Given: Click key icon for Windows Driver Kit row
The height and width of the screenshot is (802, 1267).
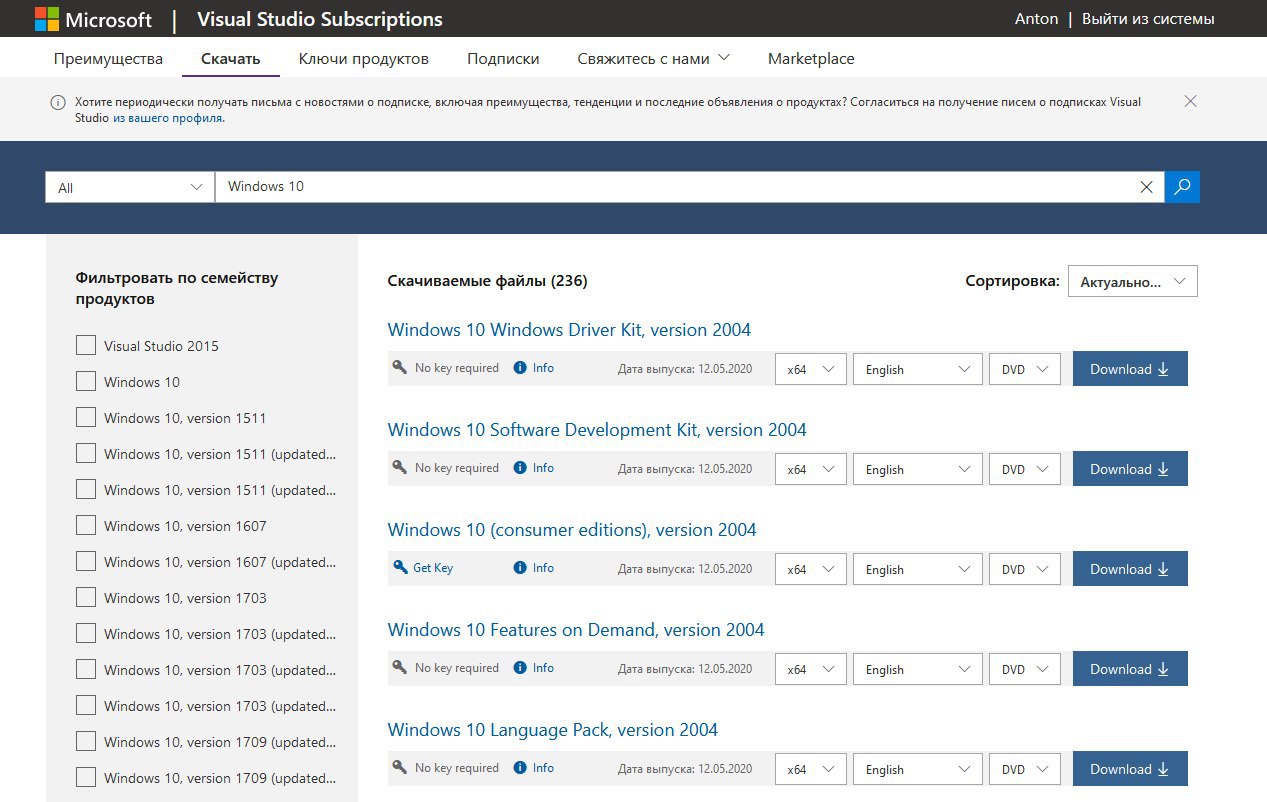Looking at the screenshot, I should (400, 368).
